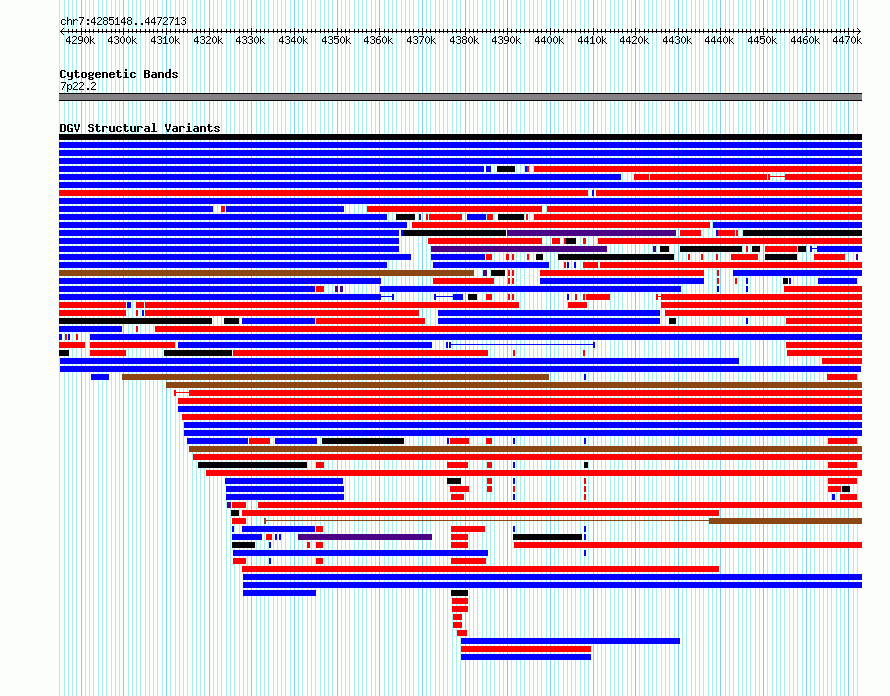Click the 4350k ruler label

tap(336, 40)
